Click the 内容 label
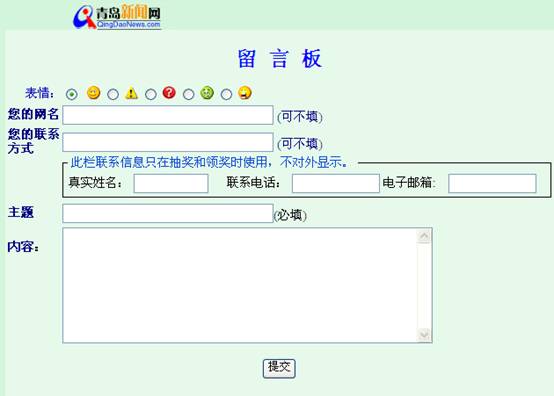The height and width of the screenshot is (396, 554). pos(23,247)
